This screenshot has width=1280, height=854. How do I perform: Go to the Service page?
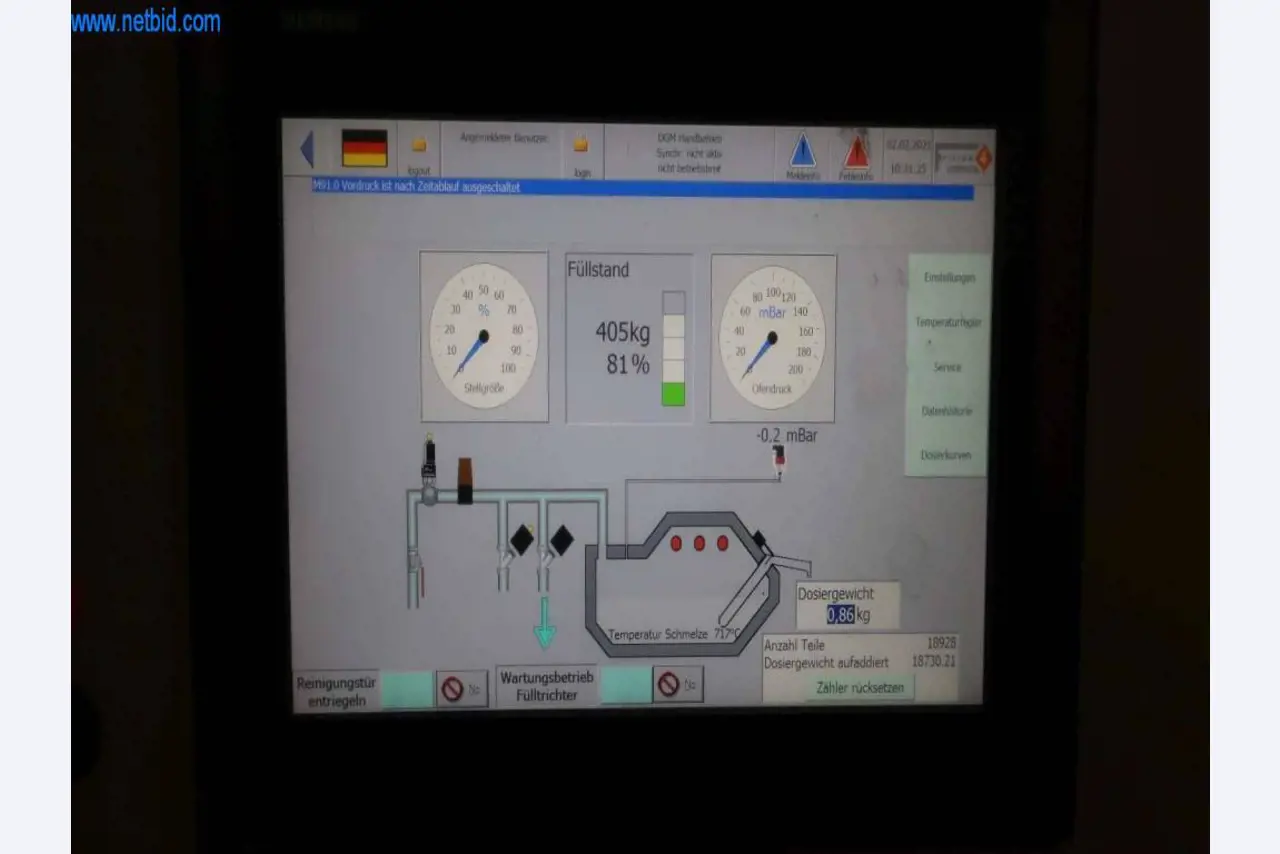tap(948, 367)
